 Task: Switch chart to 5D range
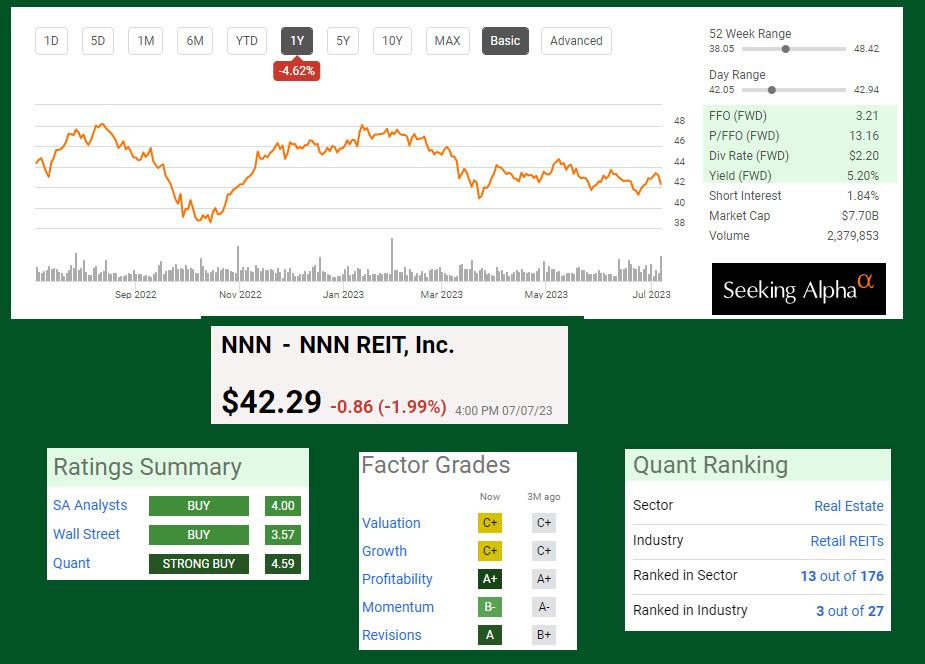(98, 41)
